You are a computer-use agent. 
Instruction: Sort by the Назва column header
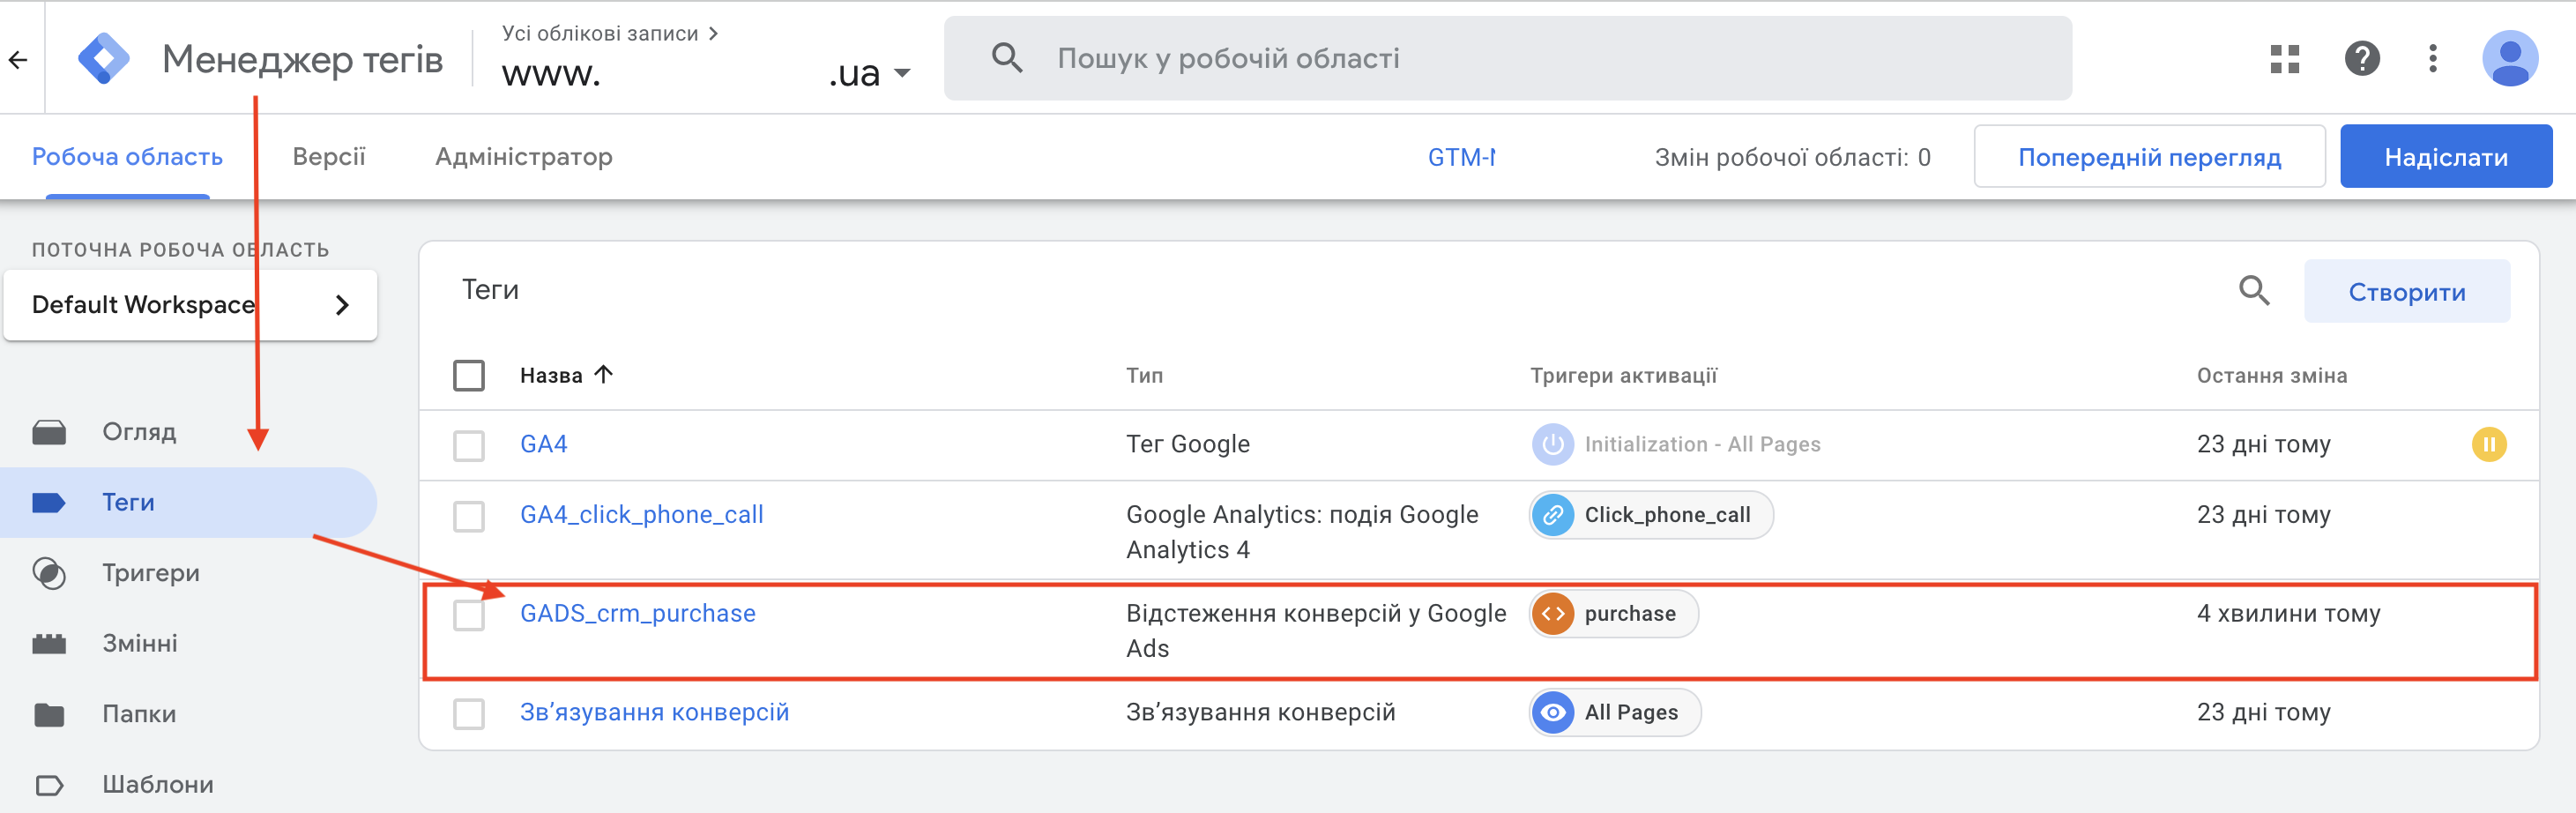pos(551,375)
